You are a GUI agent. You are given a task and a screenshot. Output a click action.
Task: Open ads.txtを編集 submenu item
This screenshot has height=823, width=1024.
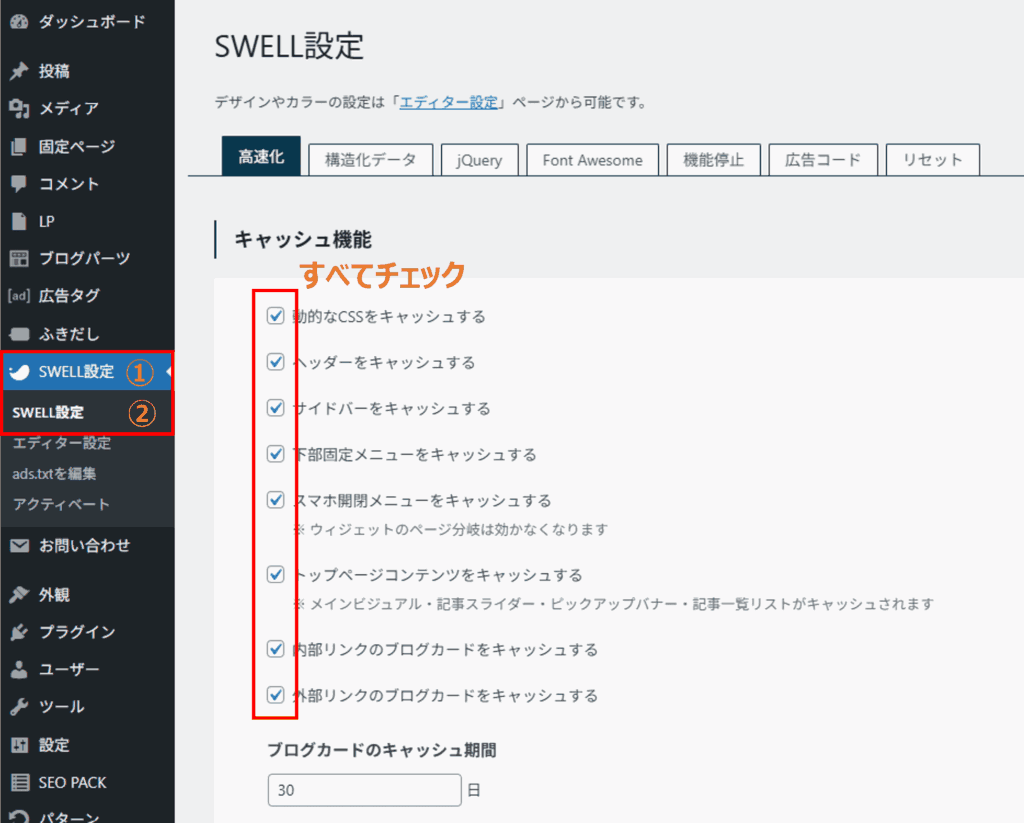click(x=55, y=474)
